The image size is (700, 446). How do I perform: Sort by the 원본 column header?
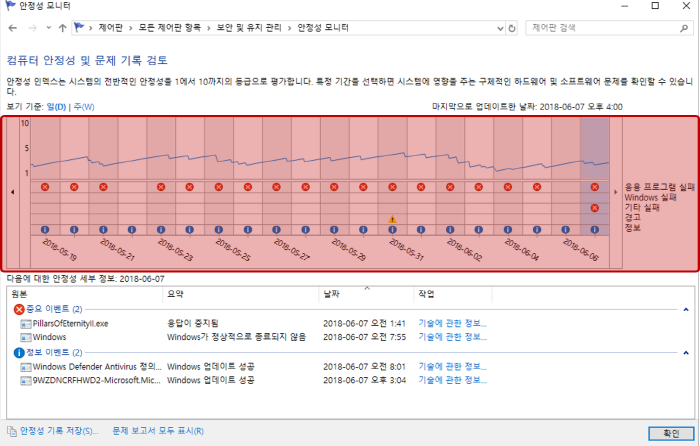(85, 294)
